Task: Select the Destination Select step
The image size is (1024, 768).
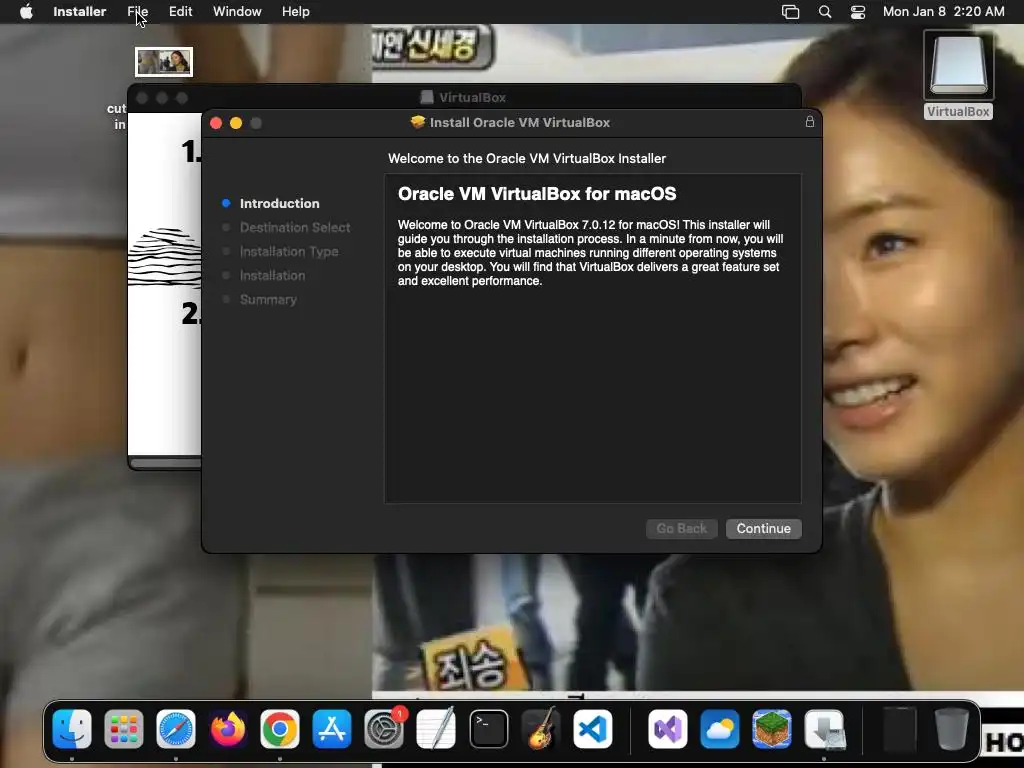Action: pos(295,227)
